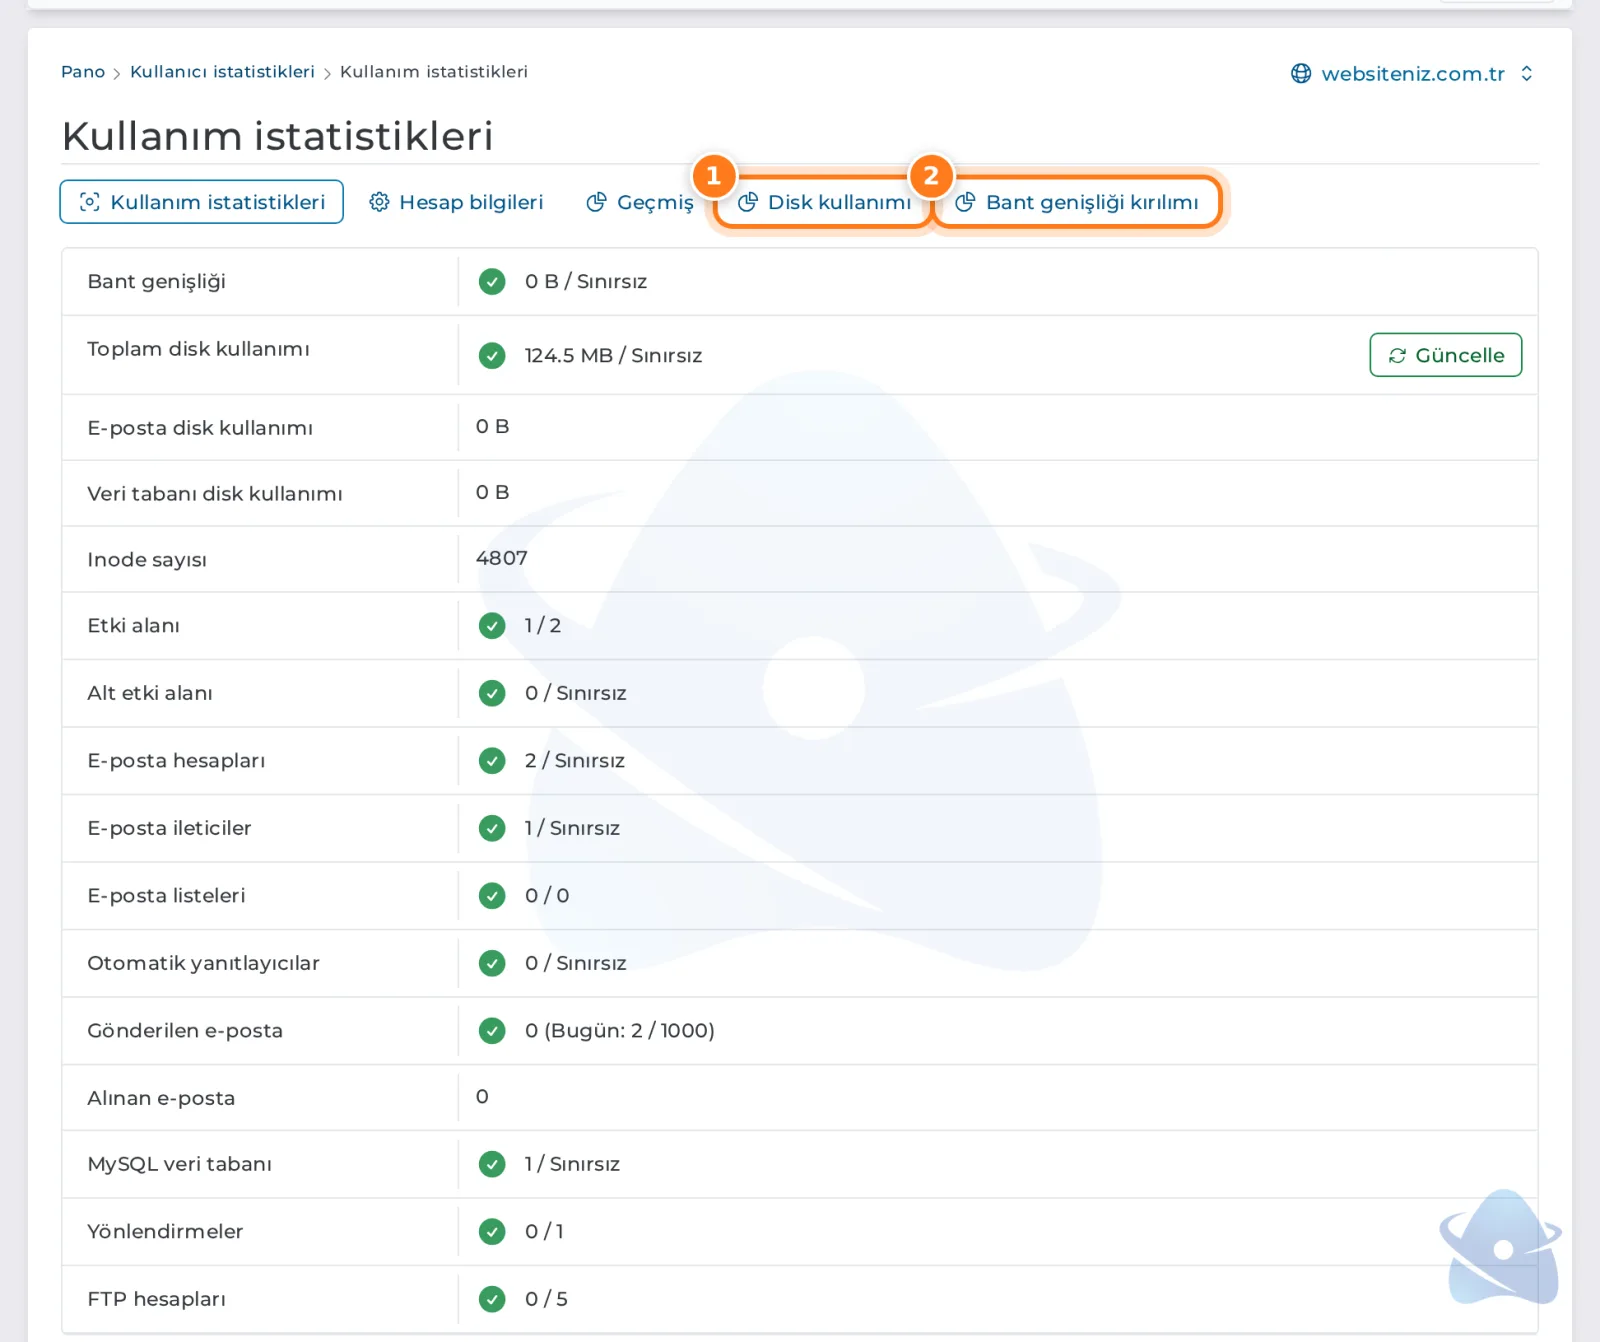1600x1342 pixels.
Task: Click the E-posta disk kullanımı label
Action: point(200,428)
